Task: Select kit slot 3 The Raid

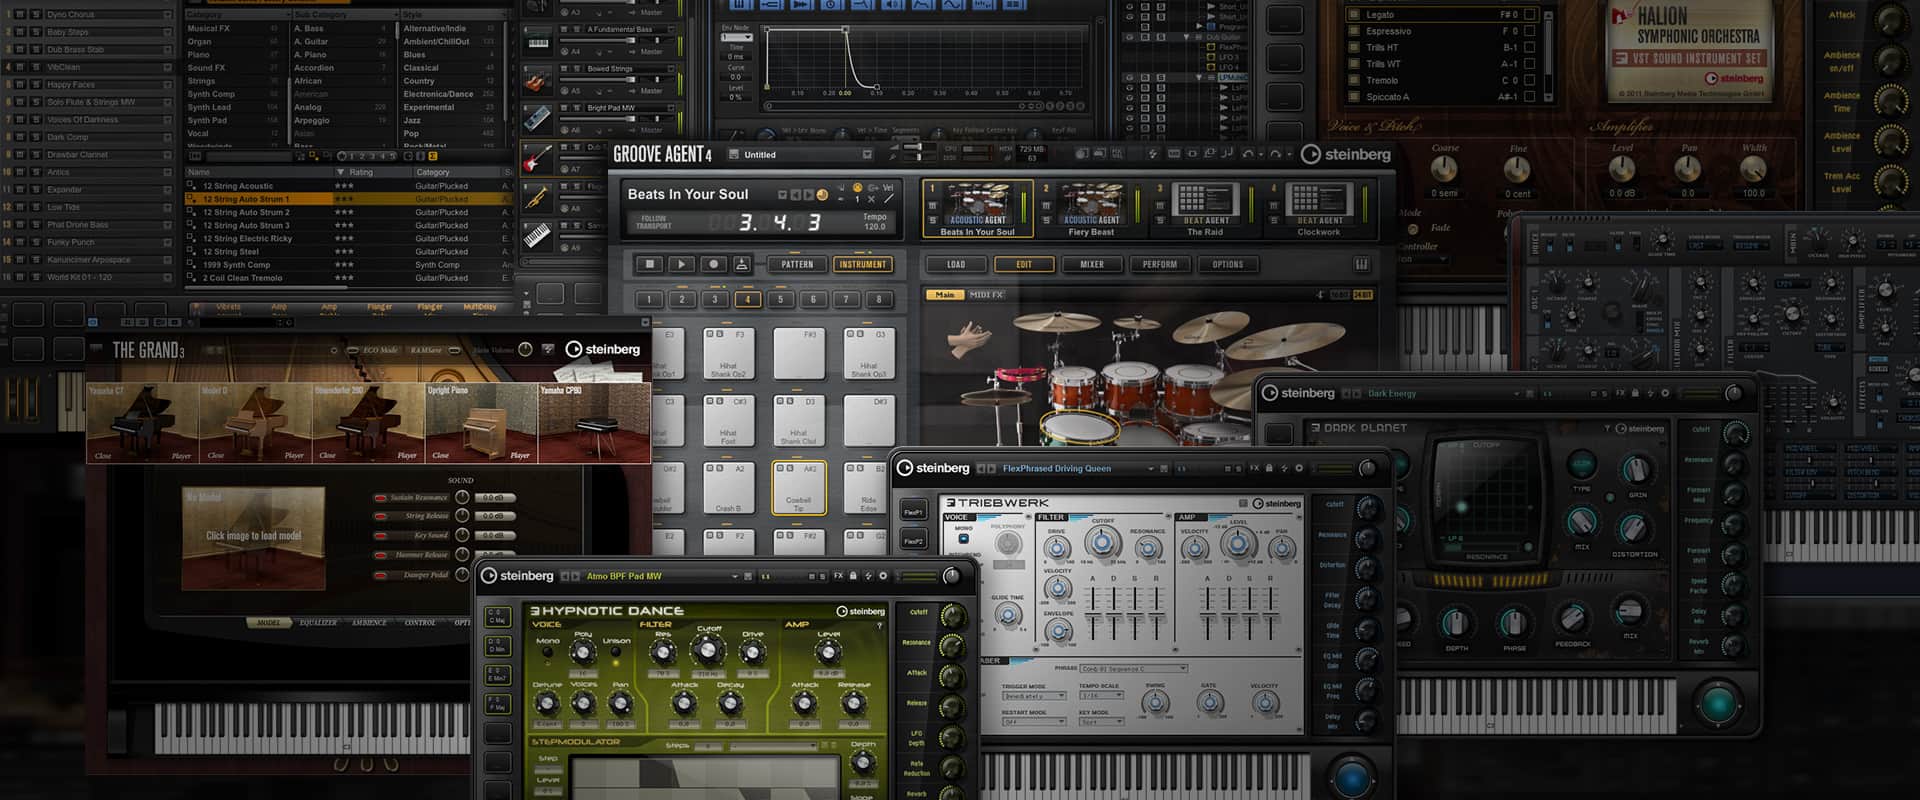Action: (x=1205, y=209)
